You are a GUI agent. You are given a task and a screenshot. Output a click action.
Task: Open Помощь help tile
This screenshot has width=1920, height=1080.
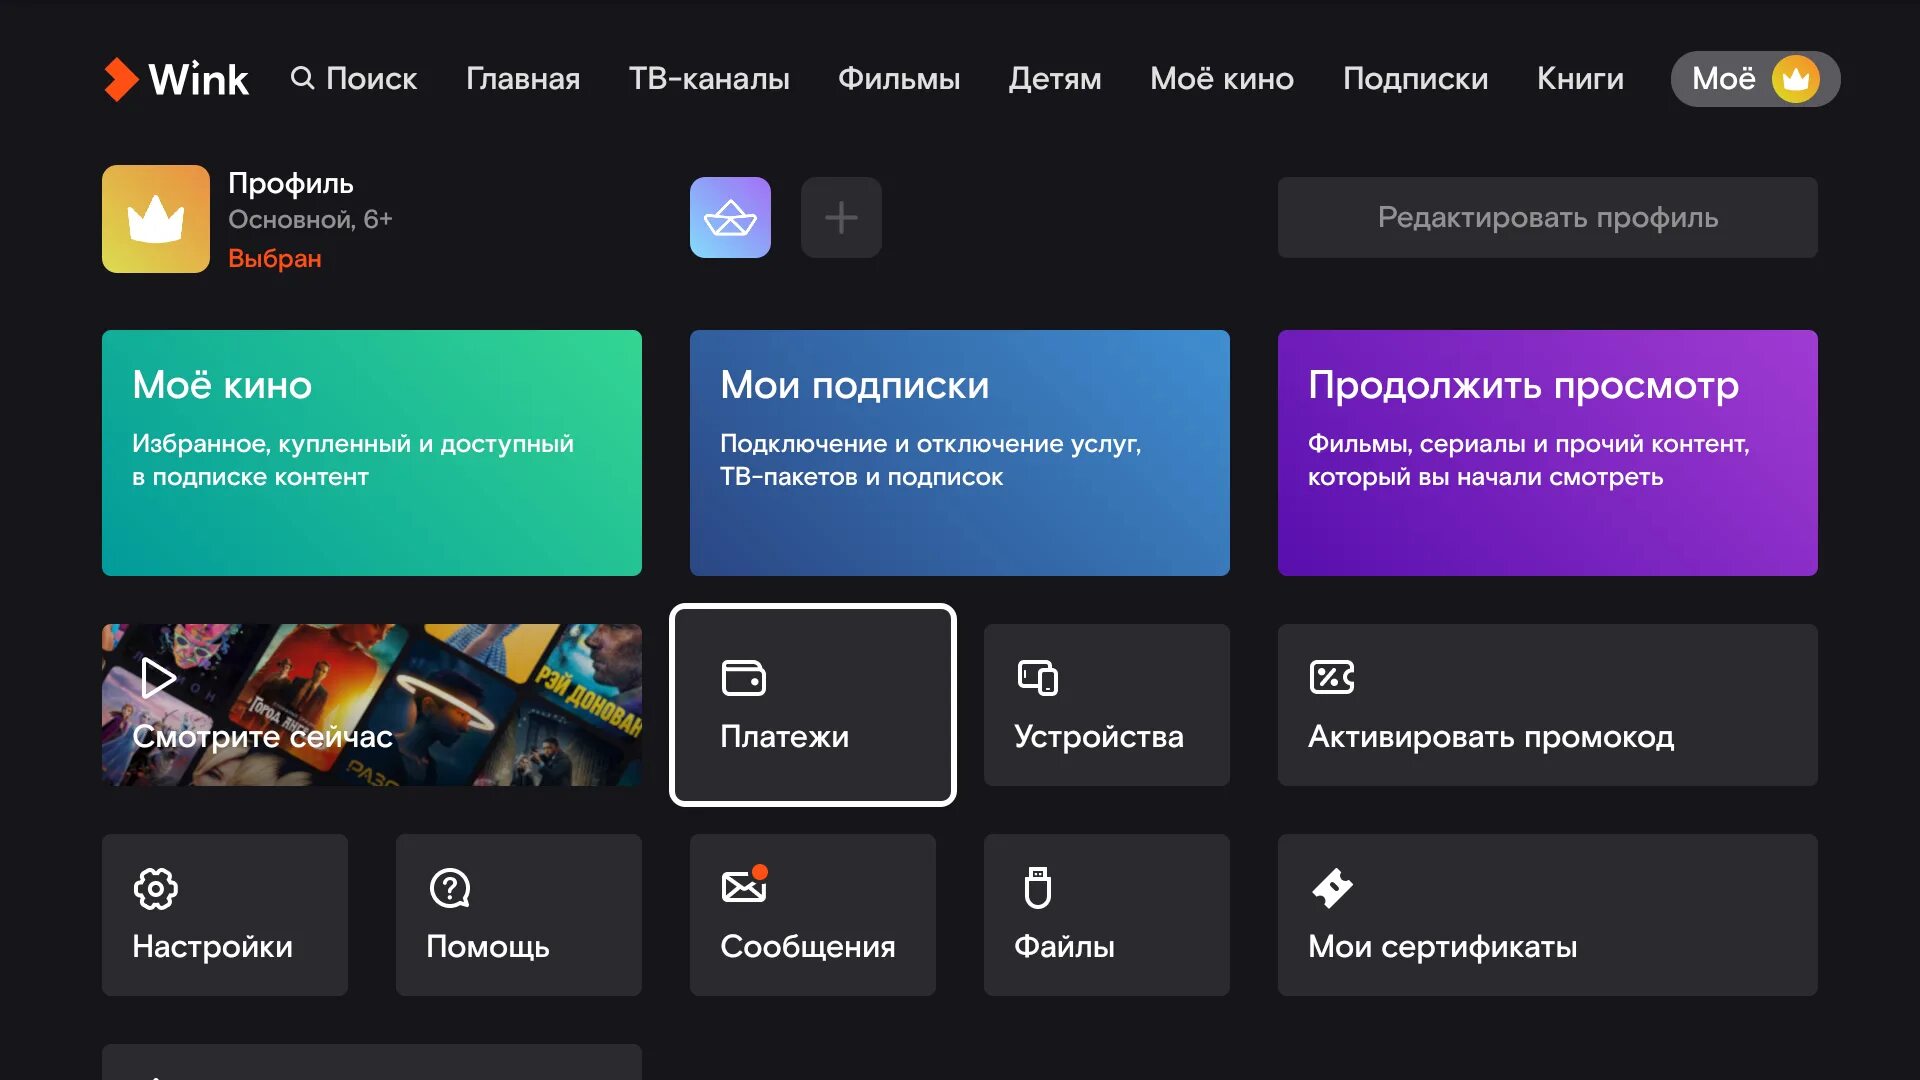point(518,915)
